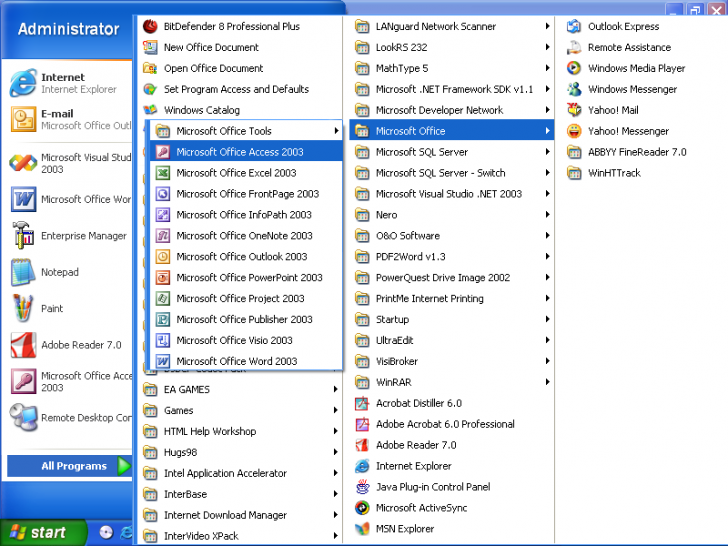Open the VisiBroker folder entry

[x=452, y=361]
